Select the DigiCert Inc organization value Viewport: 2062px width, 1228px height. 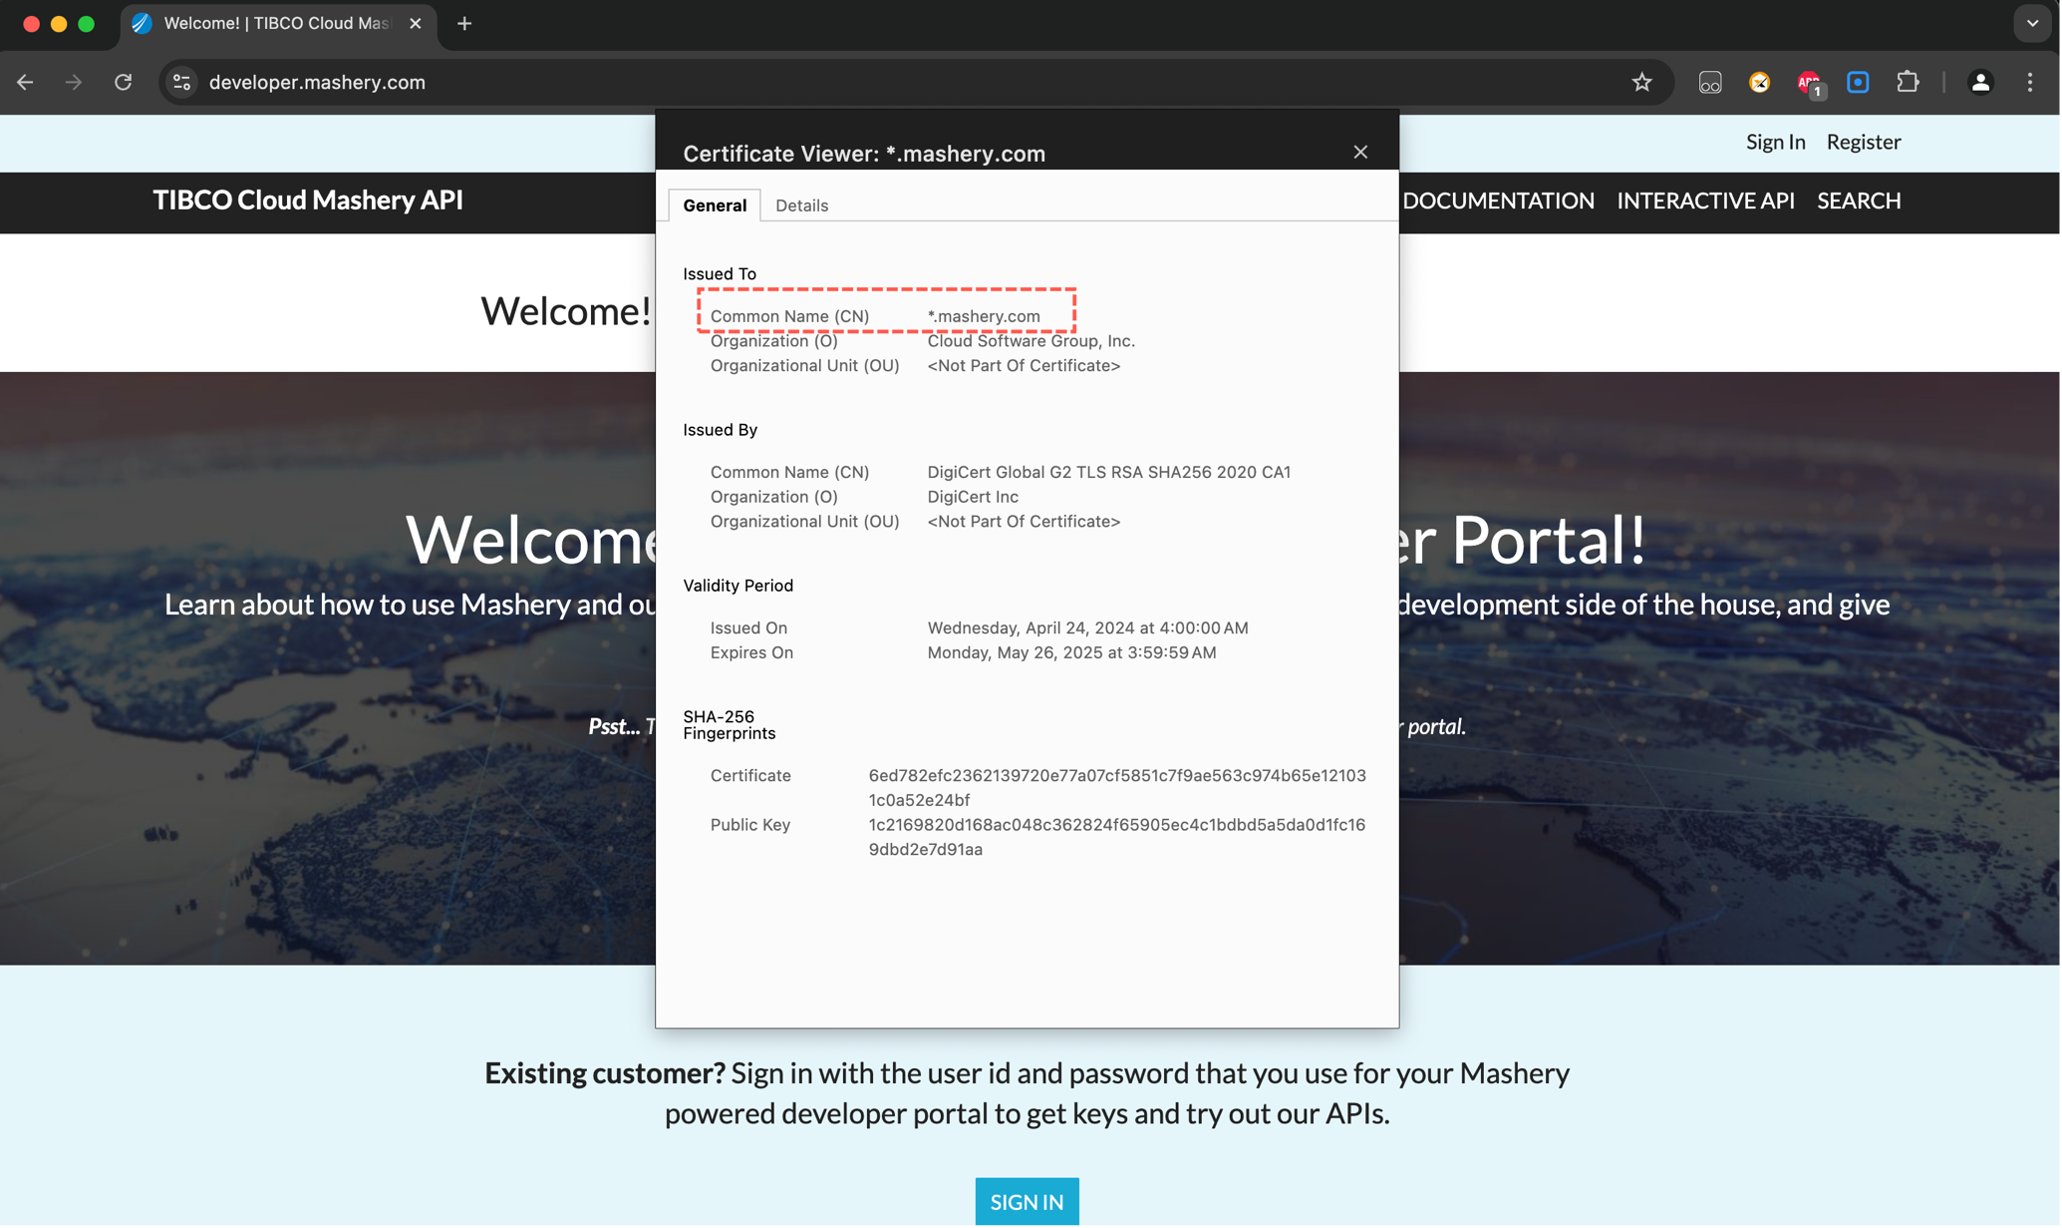(x=973, y=498)
